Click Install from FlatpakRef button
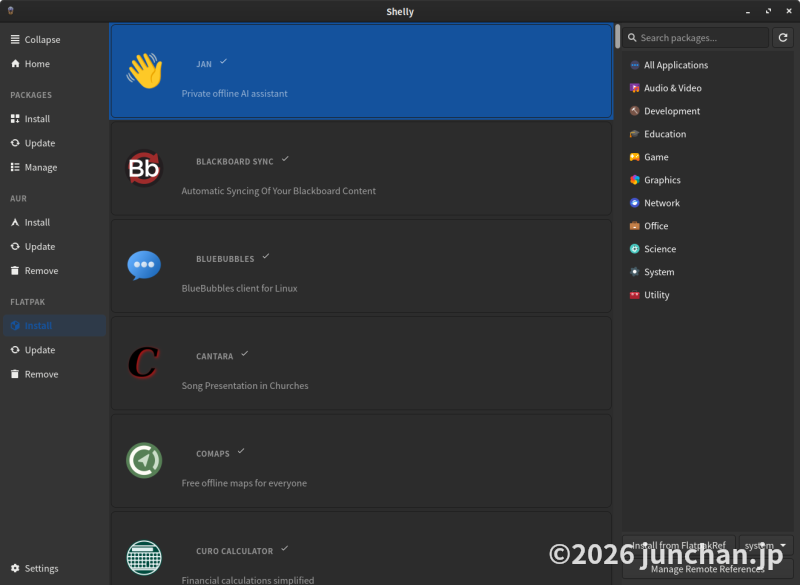This screenshot has width=800, height=585. (x=680, y=545)
